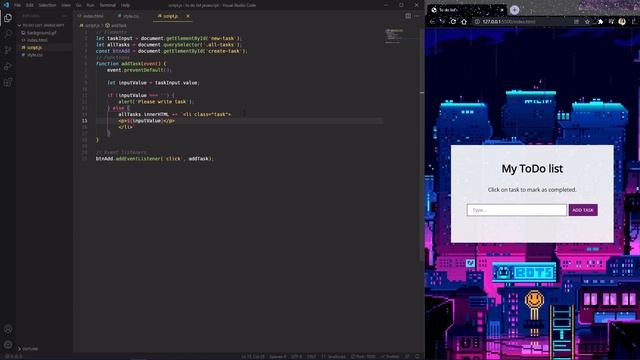The height and width of the screenshot is (360, 640).
Task: Open the Source Control view in activity bar
Action: pyautogui.click(x=8, y=50)
